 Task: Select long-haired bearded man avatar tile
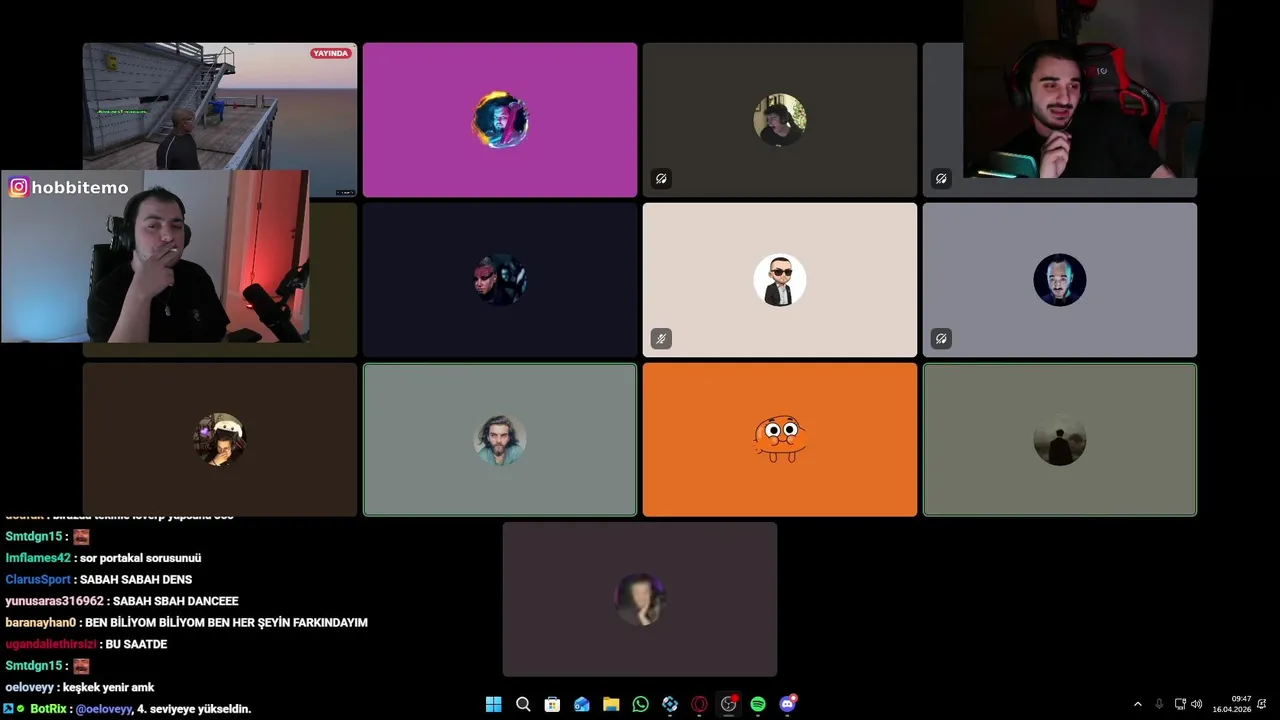pos(500,440)
